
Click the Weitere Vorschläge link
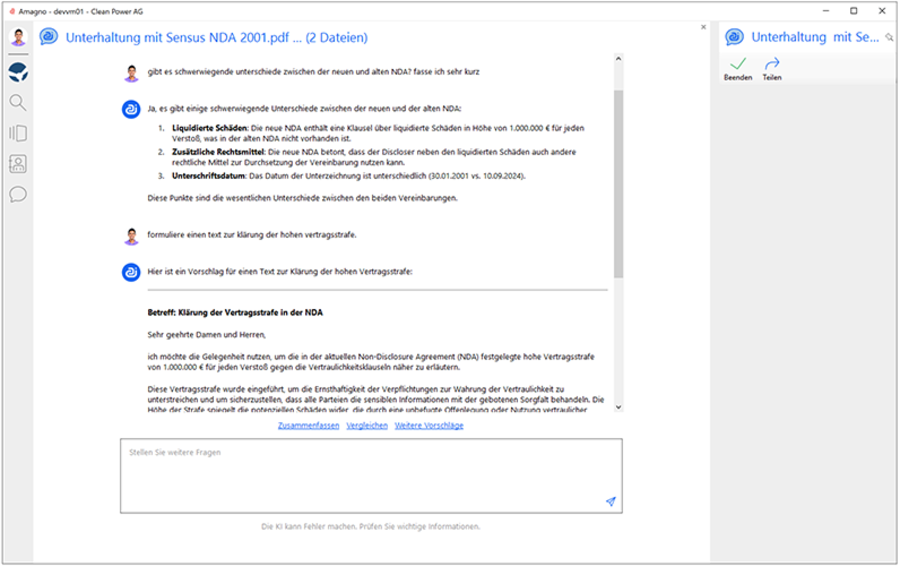[x=429, y=425]
